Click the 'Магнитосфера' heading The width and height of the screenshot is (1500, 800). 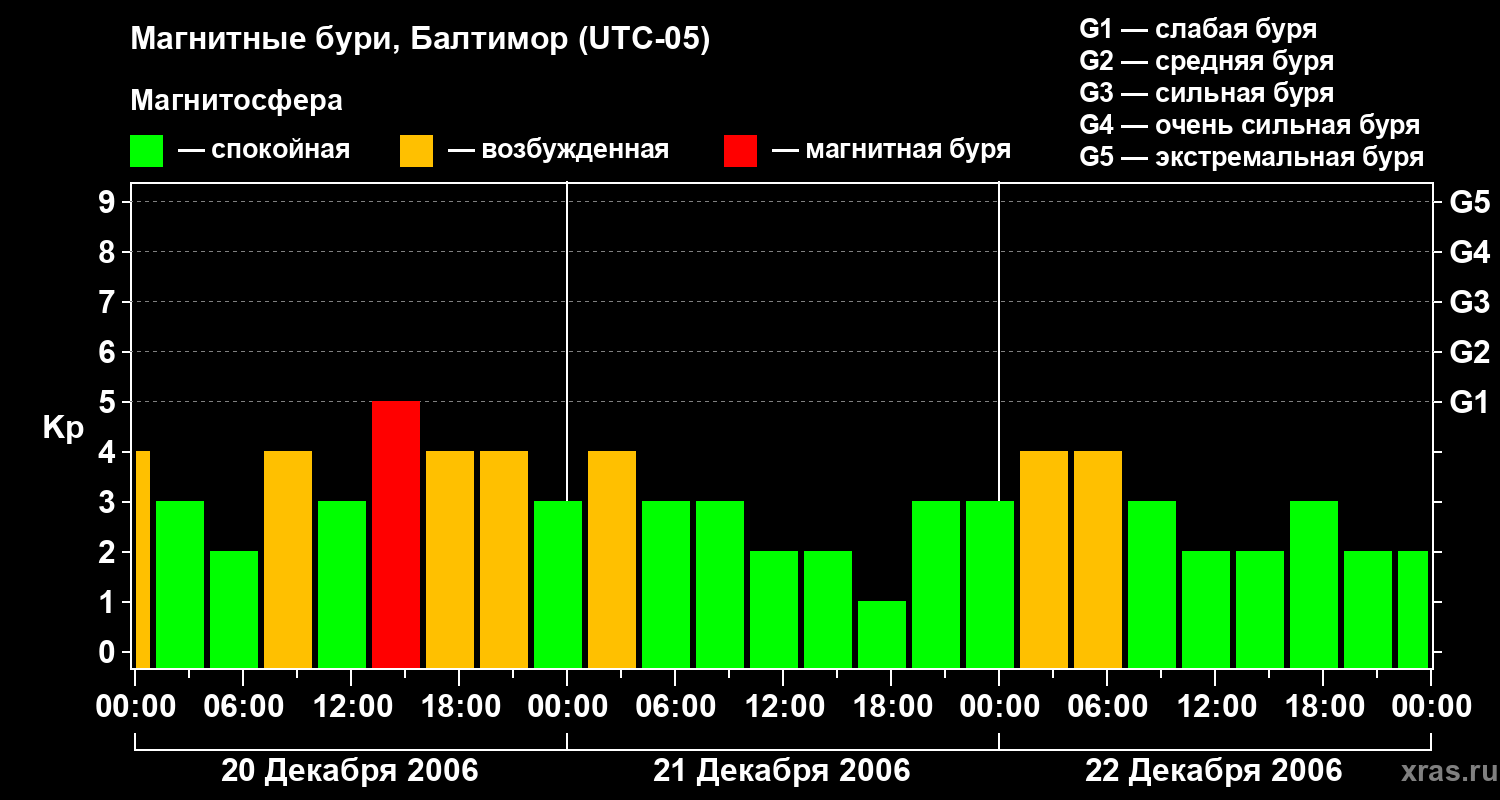coord(236,101)
